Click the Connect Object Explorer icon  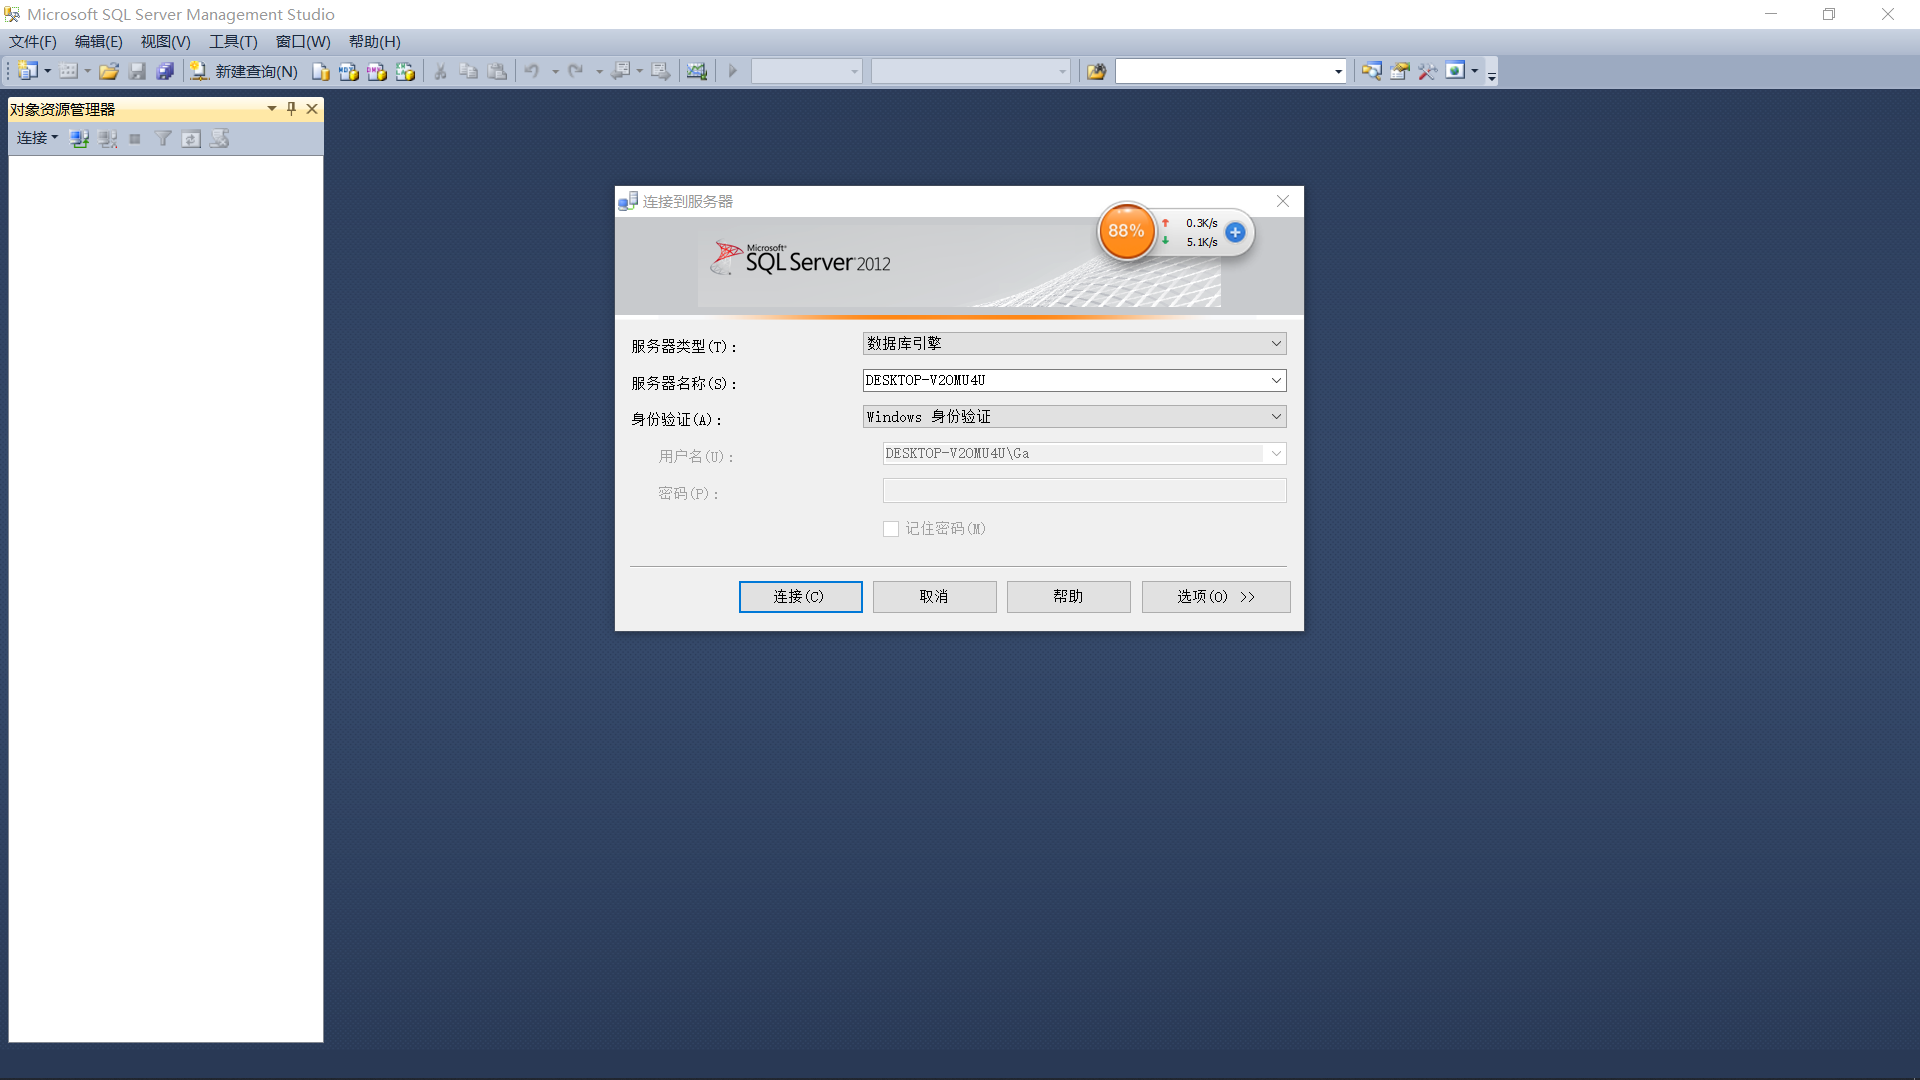[79, 139]
